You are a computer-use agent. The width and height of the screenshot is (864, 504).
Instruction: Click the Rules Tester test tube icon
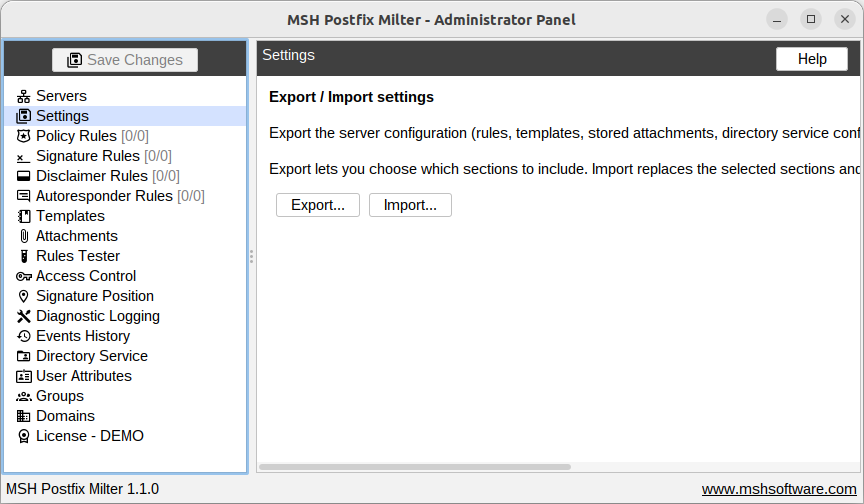[x=23, y=256]
